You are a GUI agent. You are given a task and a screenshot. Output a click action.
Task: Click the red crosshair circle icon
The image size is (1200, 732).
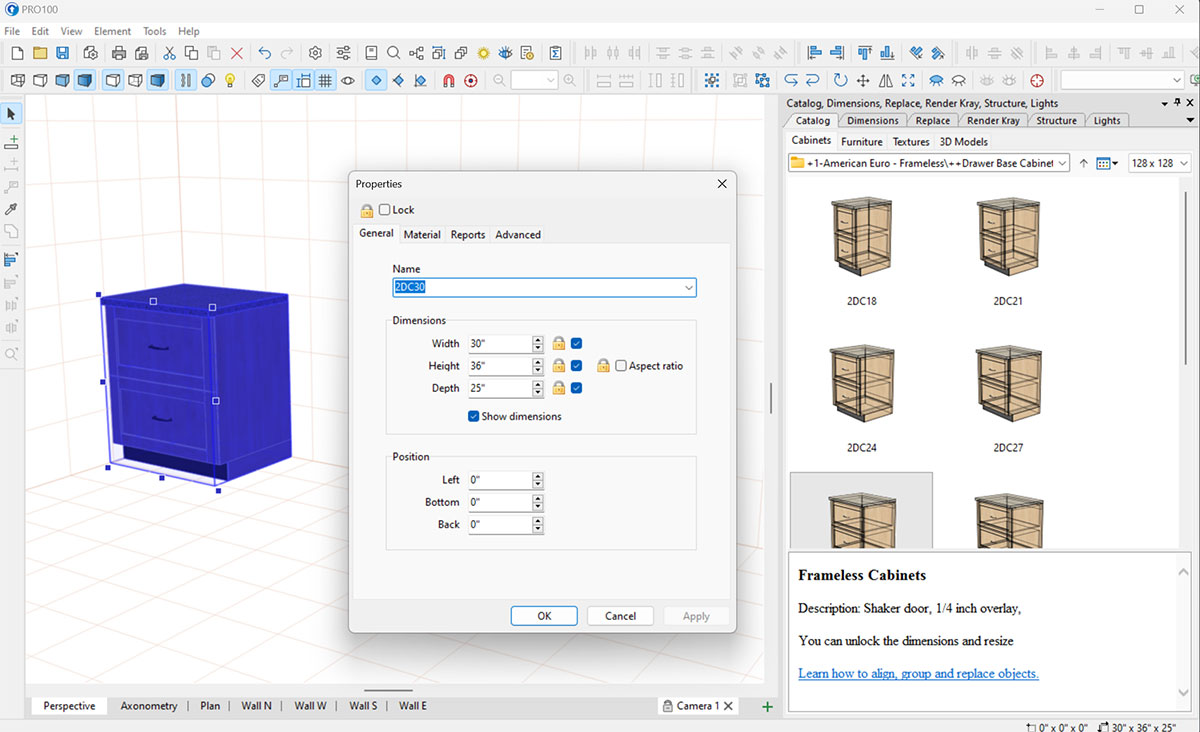coord(1037,80)
